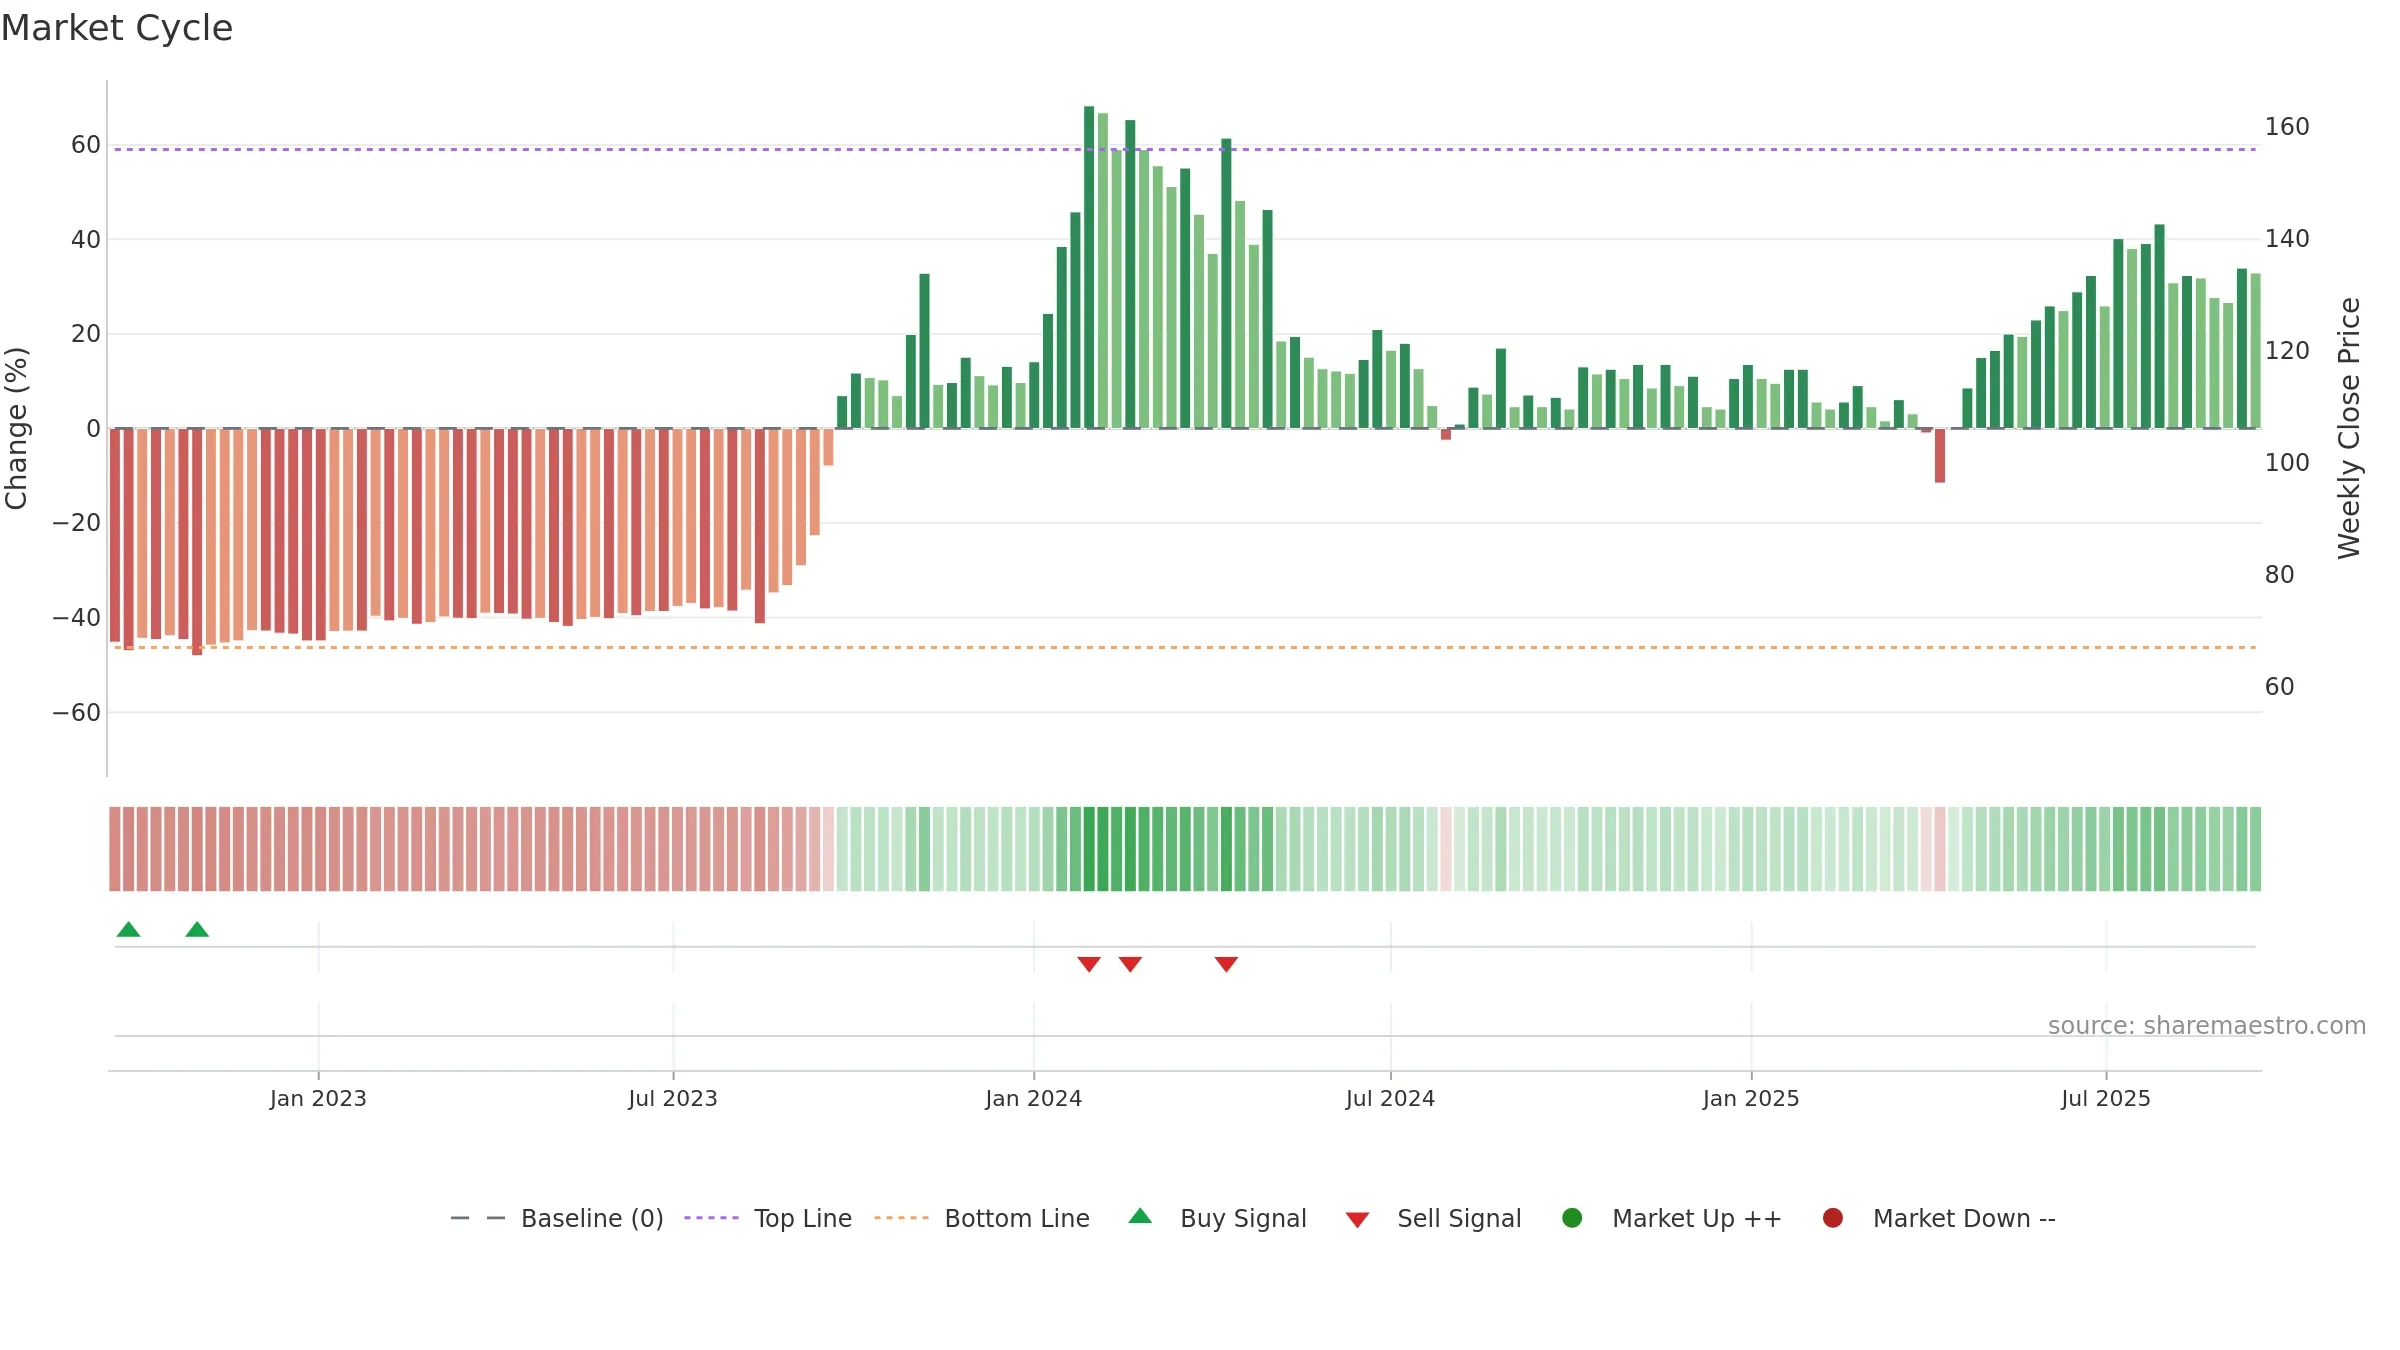2400x1350 pixels.
Task: Click the Bottom Line orange dotted swatch
Action: pyautogui.click(x=901, y=1218)
